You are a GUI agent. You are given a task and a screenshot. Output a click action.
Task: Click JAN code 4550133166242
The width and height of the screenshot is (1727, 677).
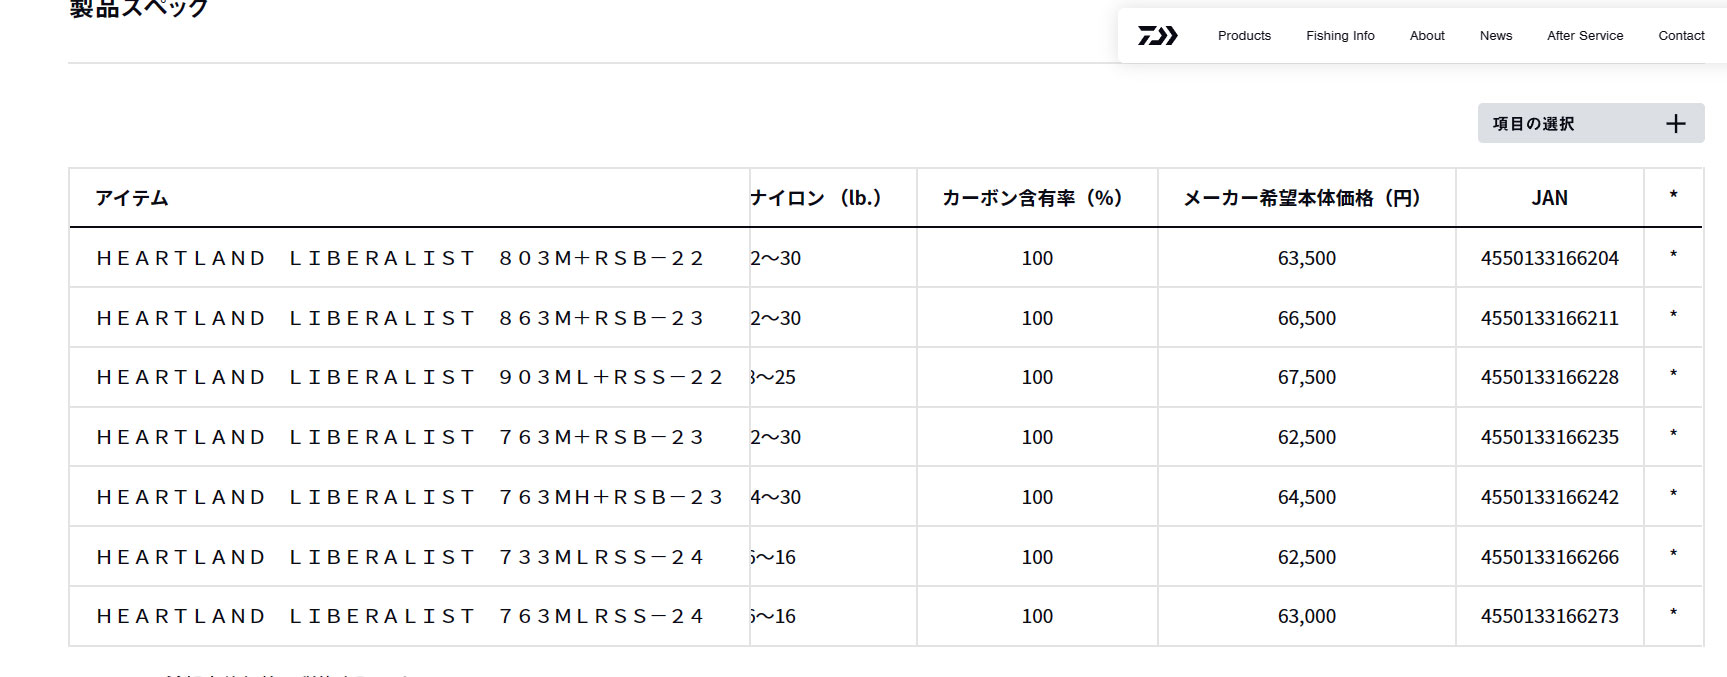tap(1549, 497)
